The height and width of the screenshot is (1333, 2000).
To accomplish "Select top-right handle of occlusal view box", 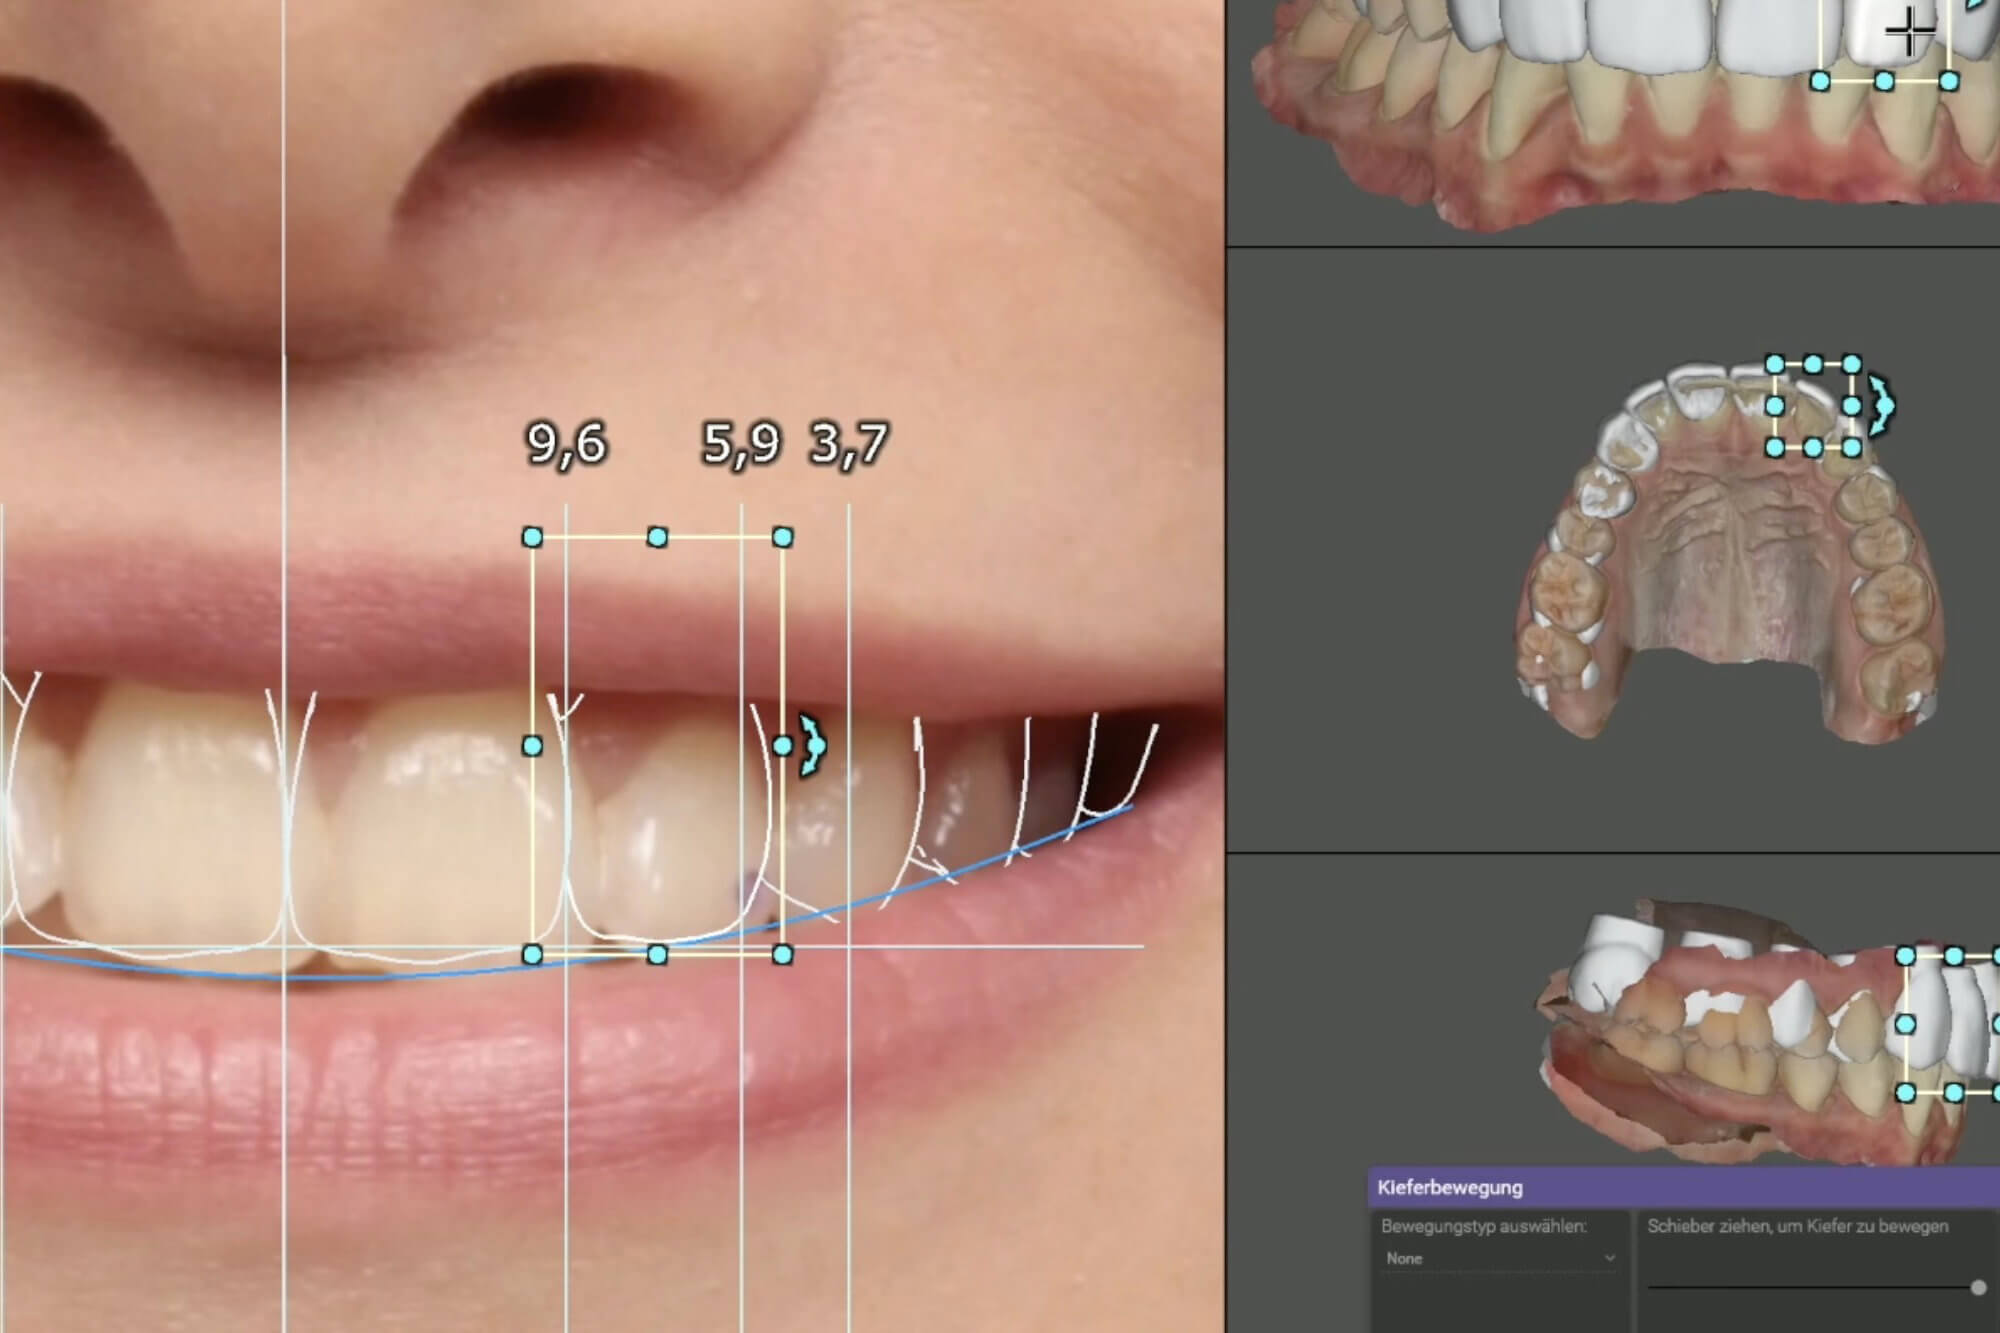I will click(1851, 364).
